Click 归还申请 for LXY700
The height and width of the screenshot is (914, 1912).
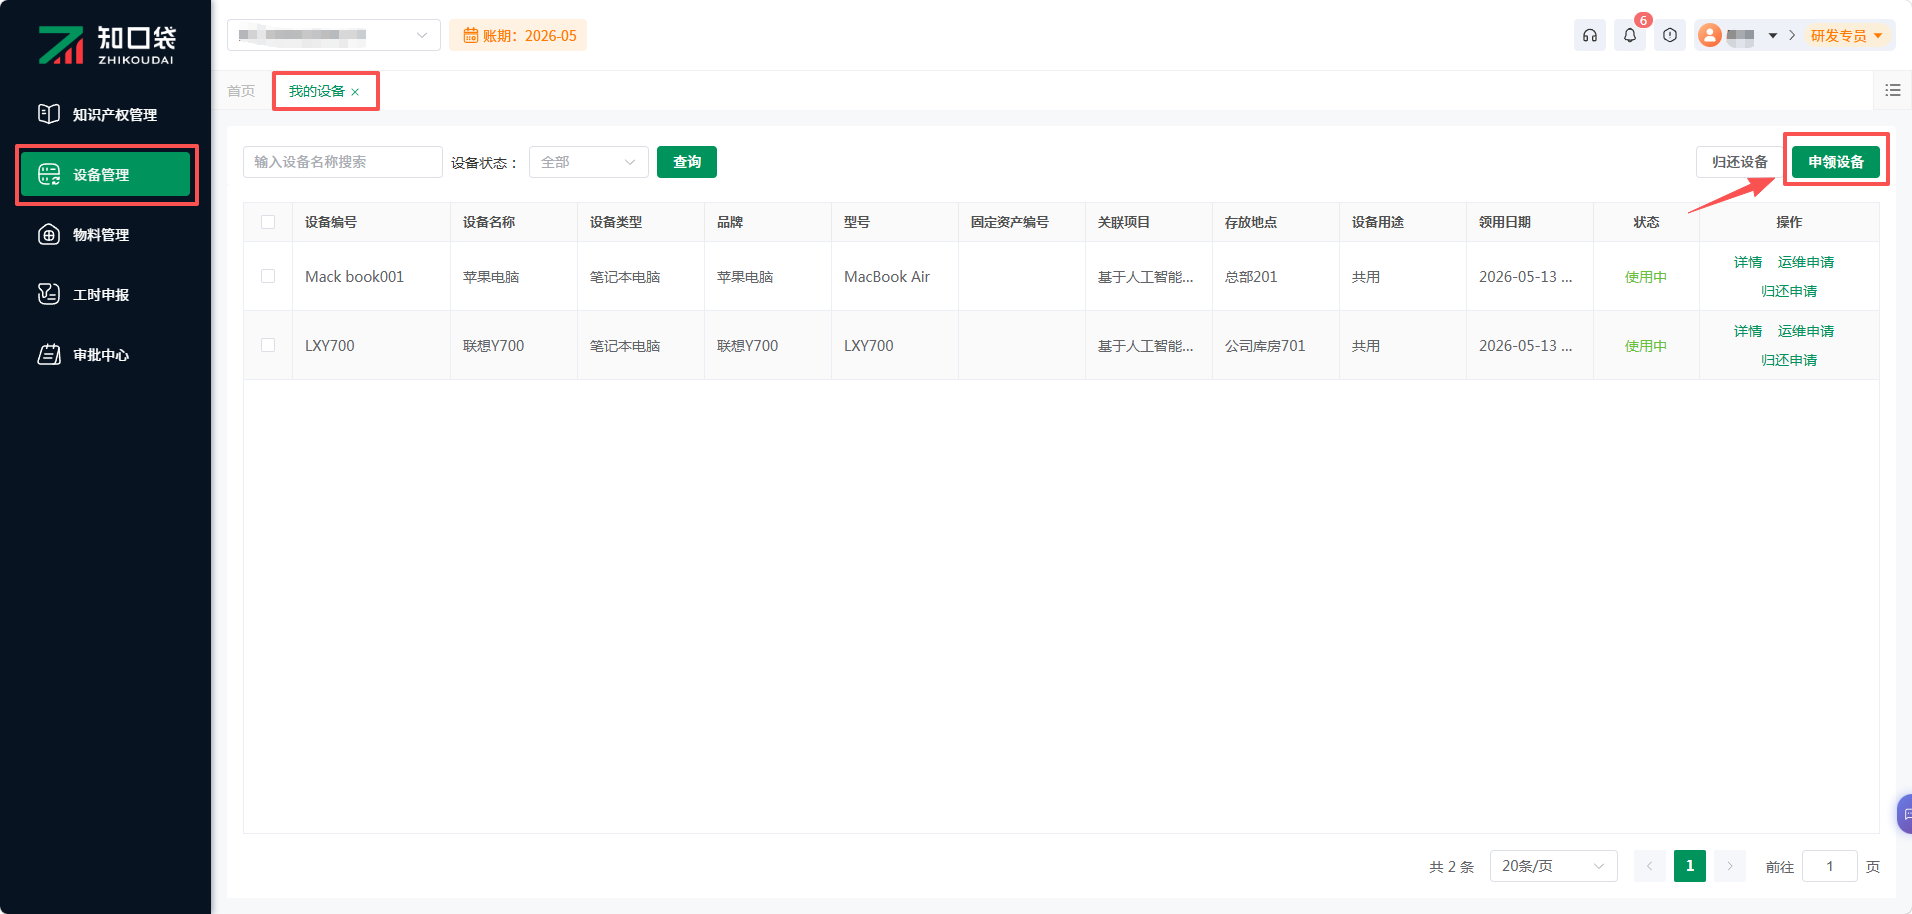tap(1789, 360)
